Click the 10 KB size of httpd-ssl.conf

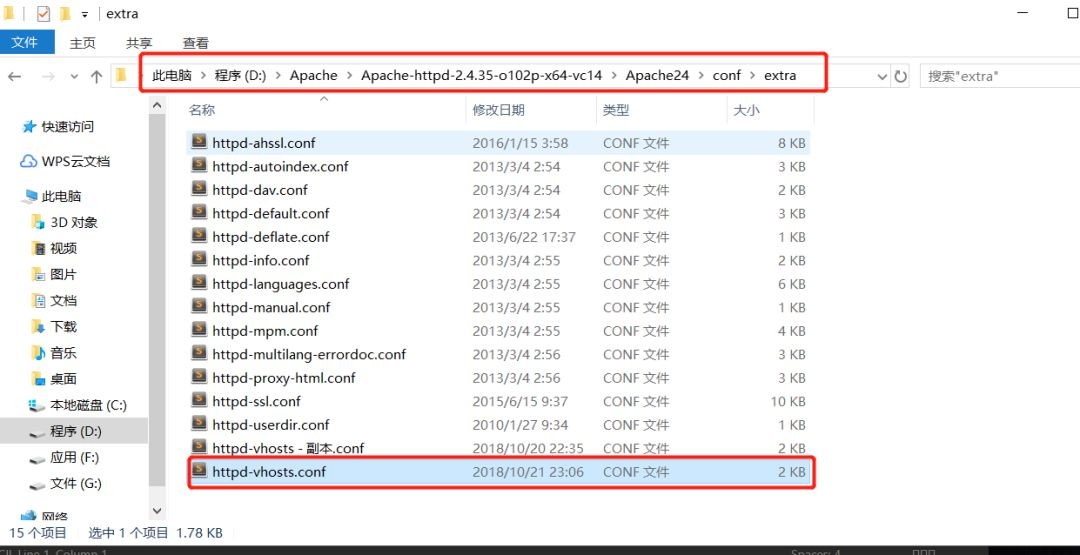(788, 401)
